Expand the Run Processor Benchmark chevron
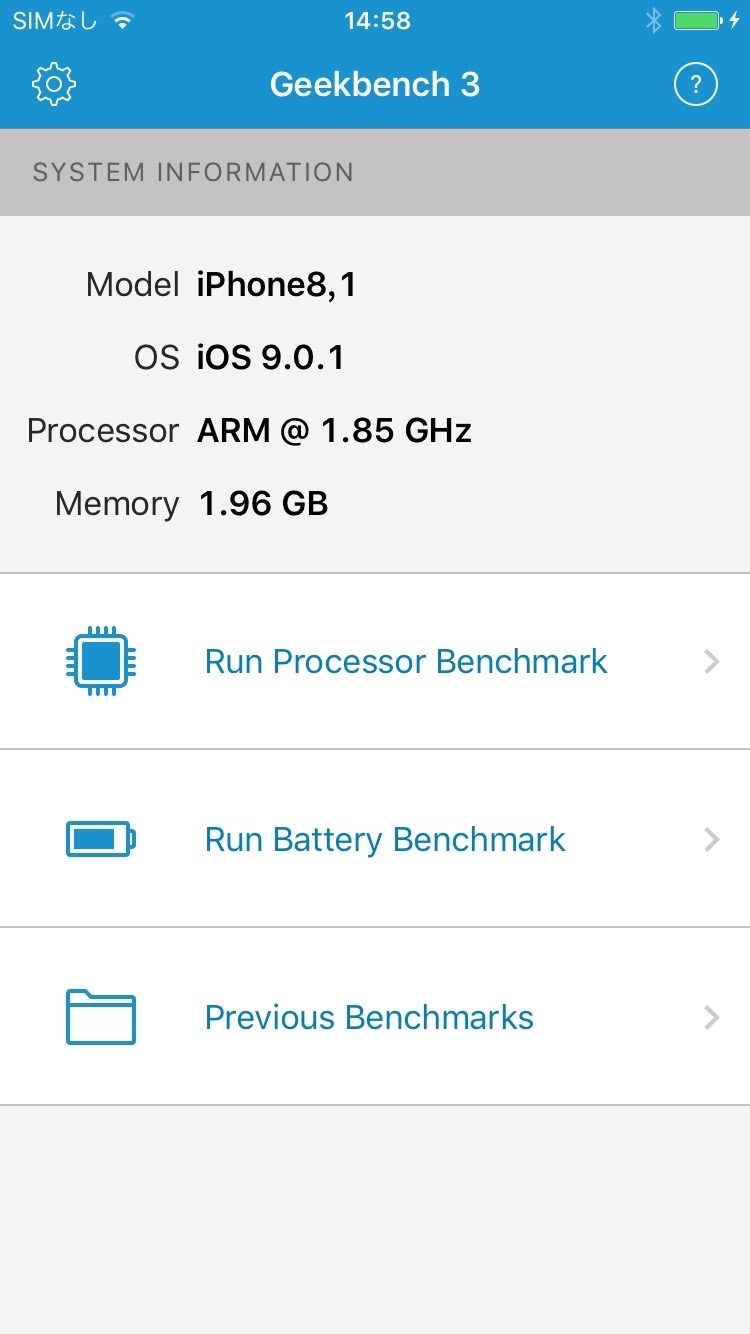This screenshot has width=750, height=1334. 711,661
